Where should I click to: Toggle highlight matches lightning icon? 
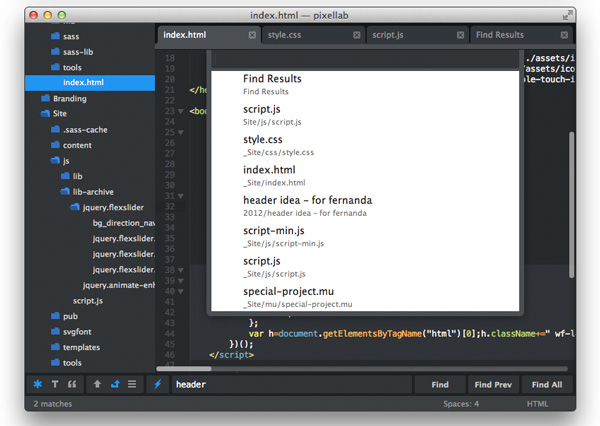point(158,384)
